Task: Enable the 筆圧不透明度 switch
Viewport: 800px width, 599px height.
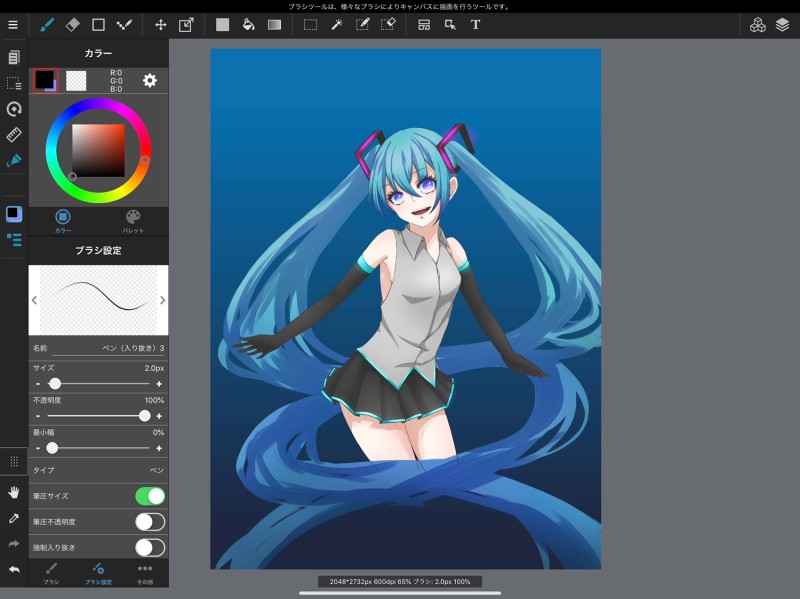Action: [x=149, y=522]
